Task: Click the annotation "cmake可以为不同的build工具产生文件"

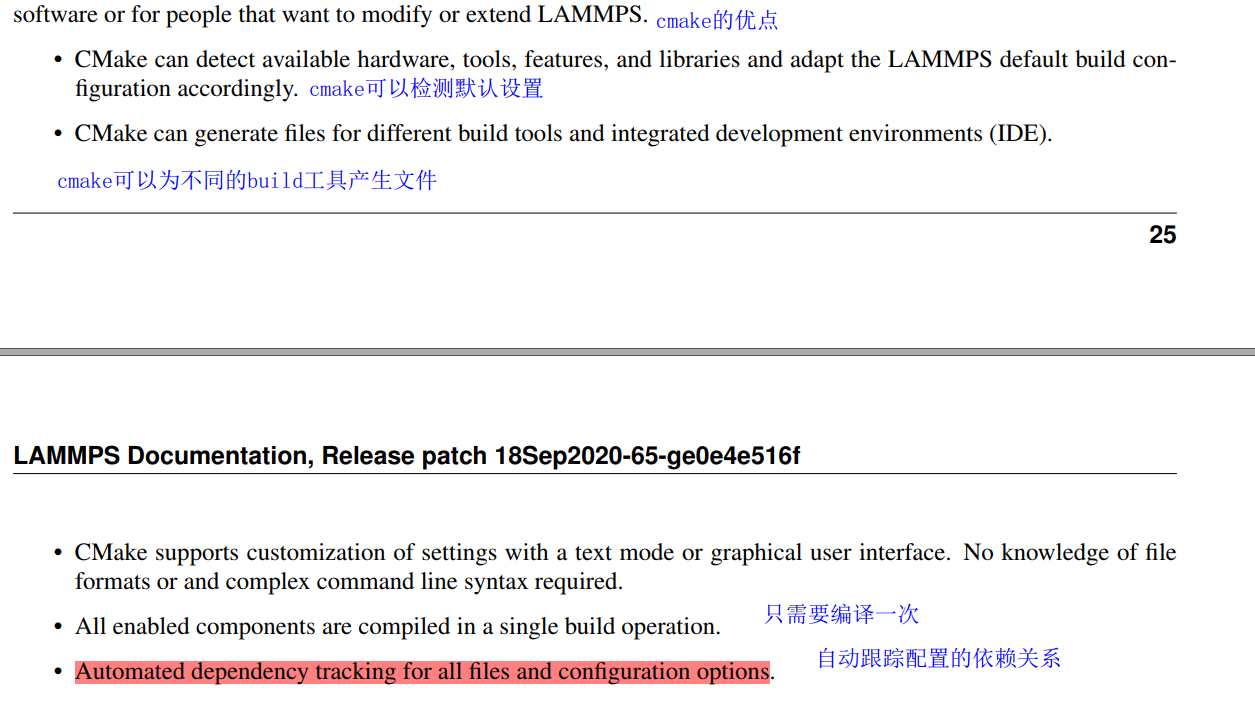Action: (248, 180)
